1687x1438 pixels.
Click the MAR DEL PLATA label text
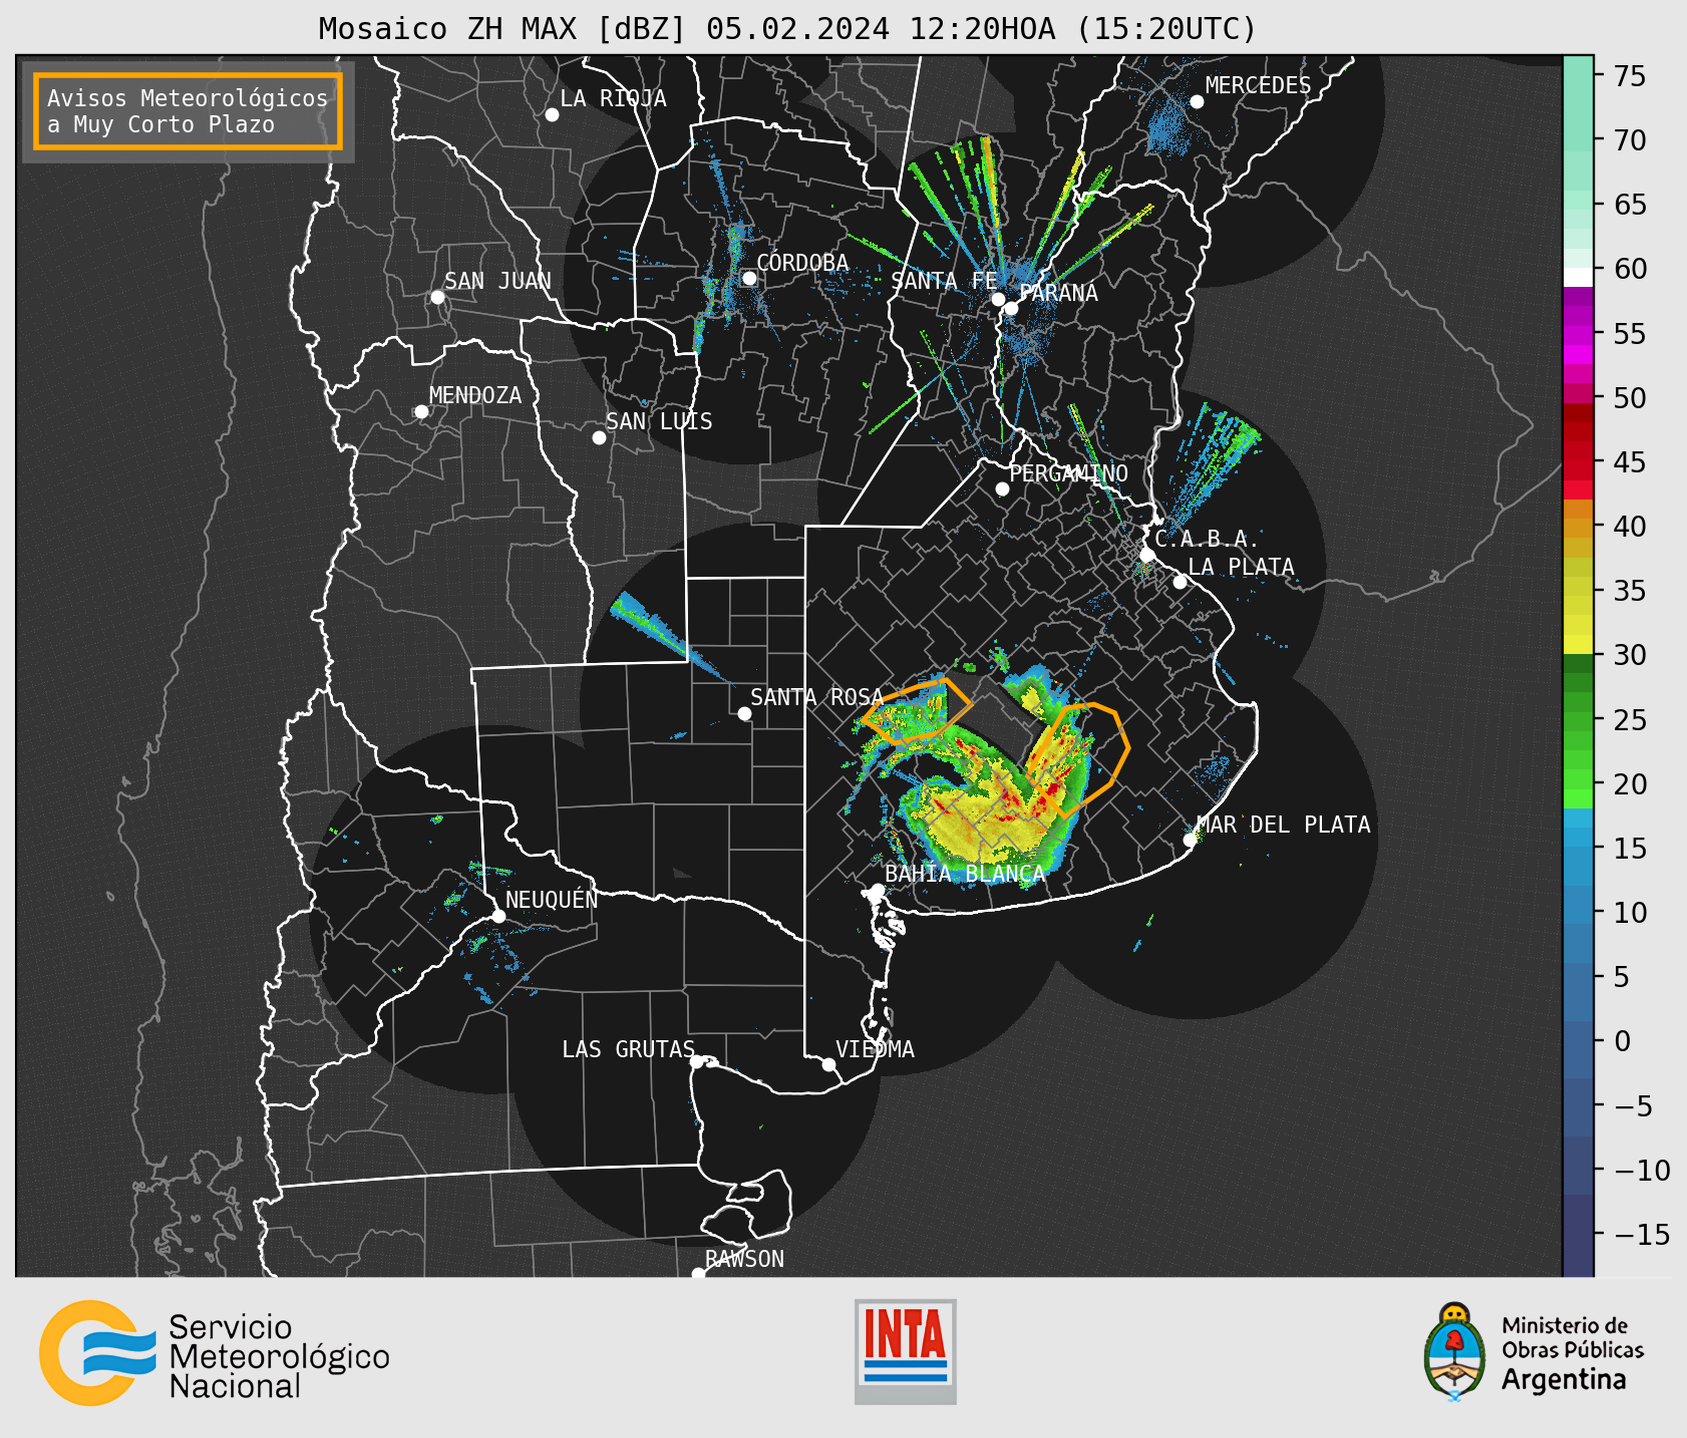[1284, 825]
